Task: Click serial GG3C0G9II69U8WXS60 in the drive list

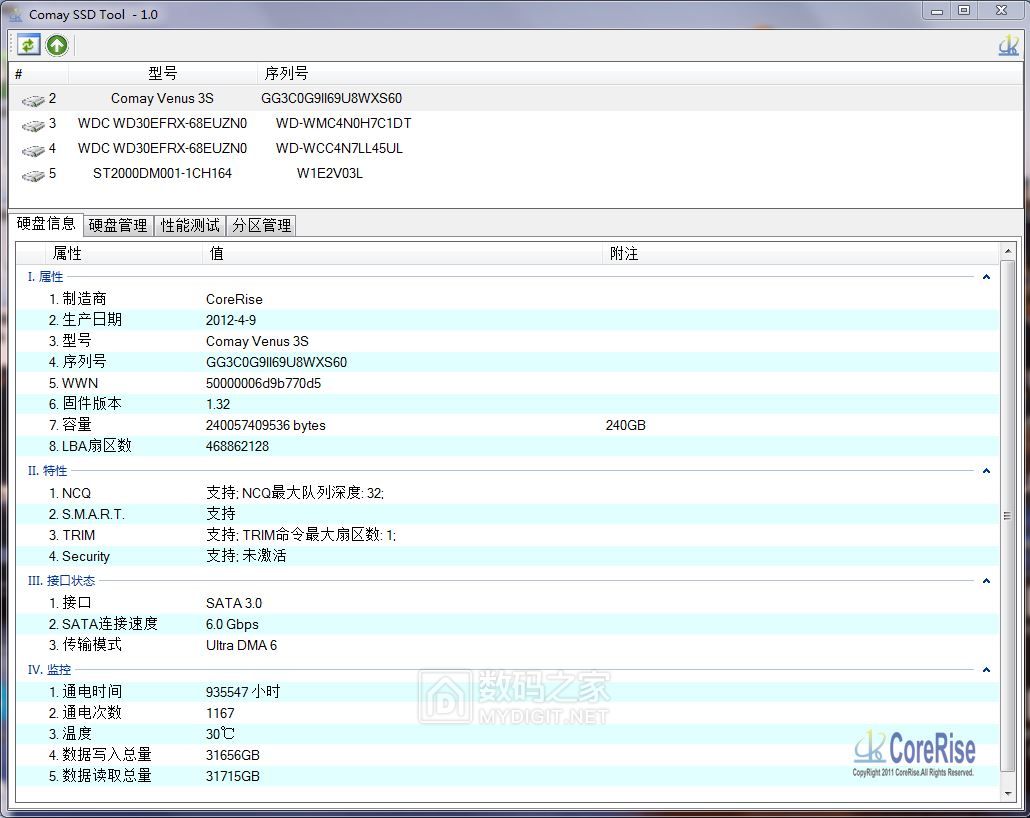Action: click(332, 99)
